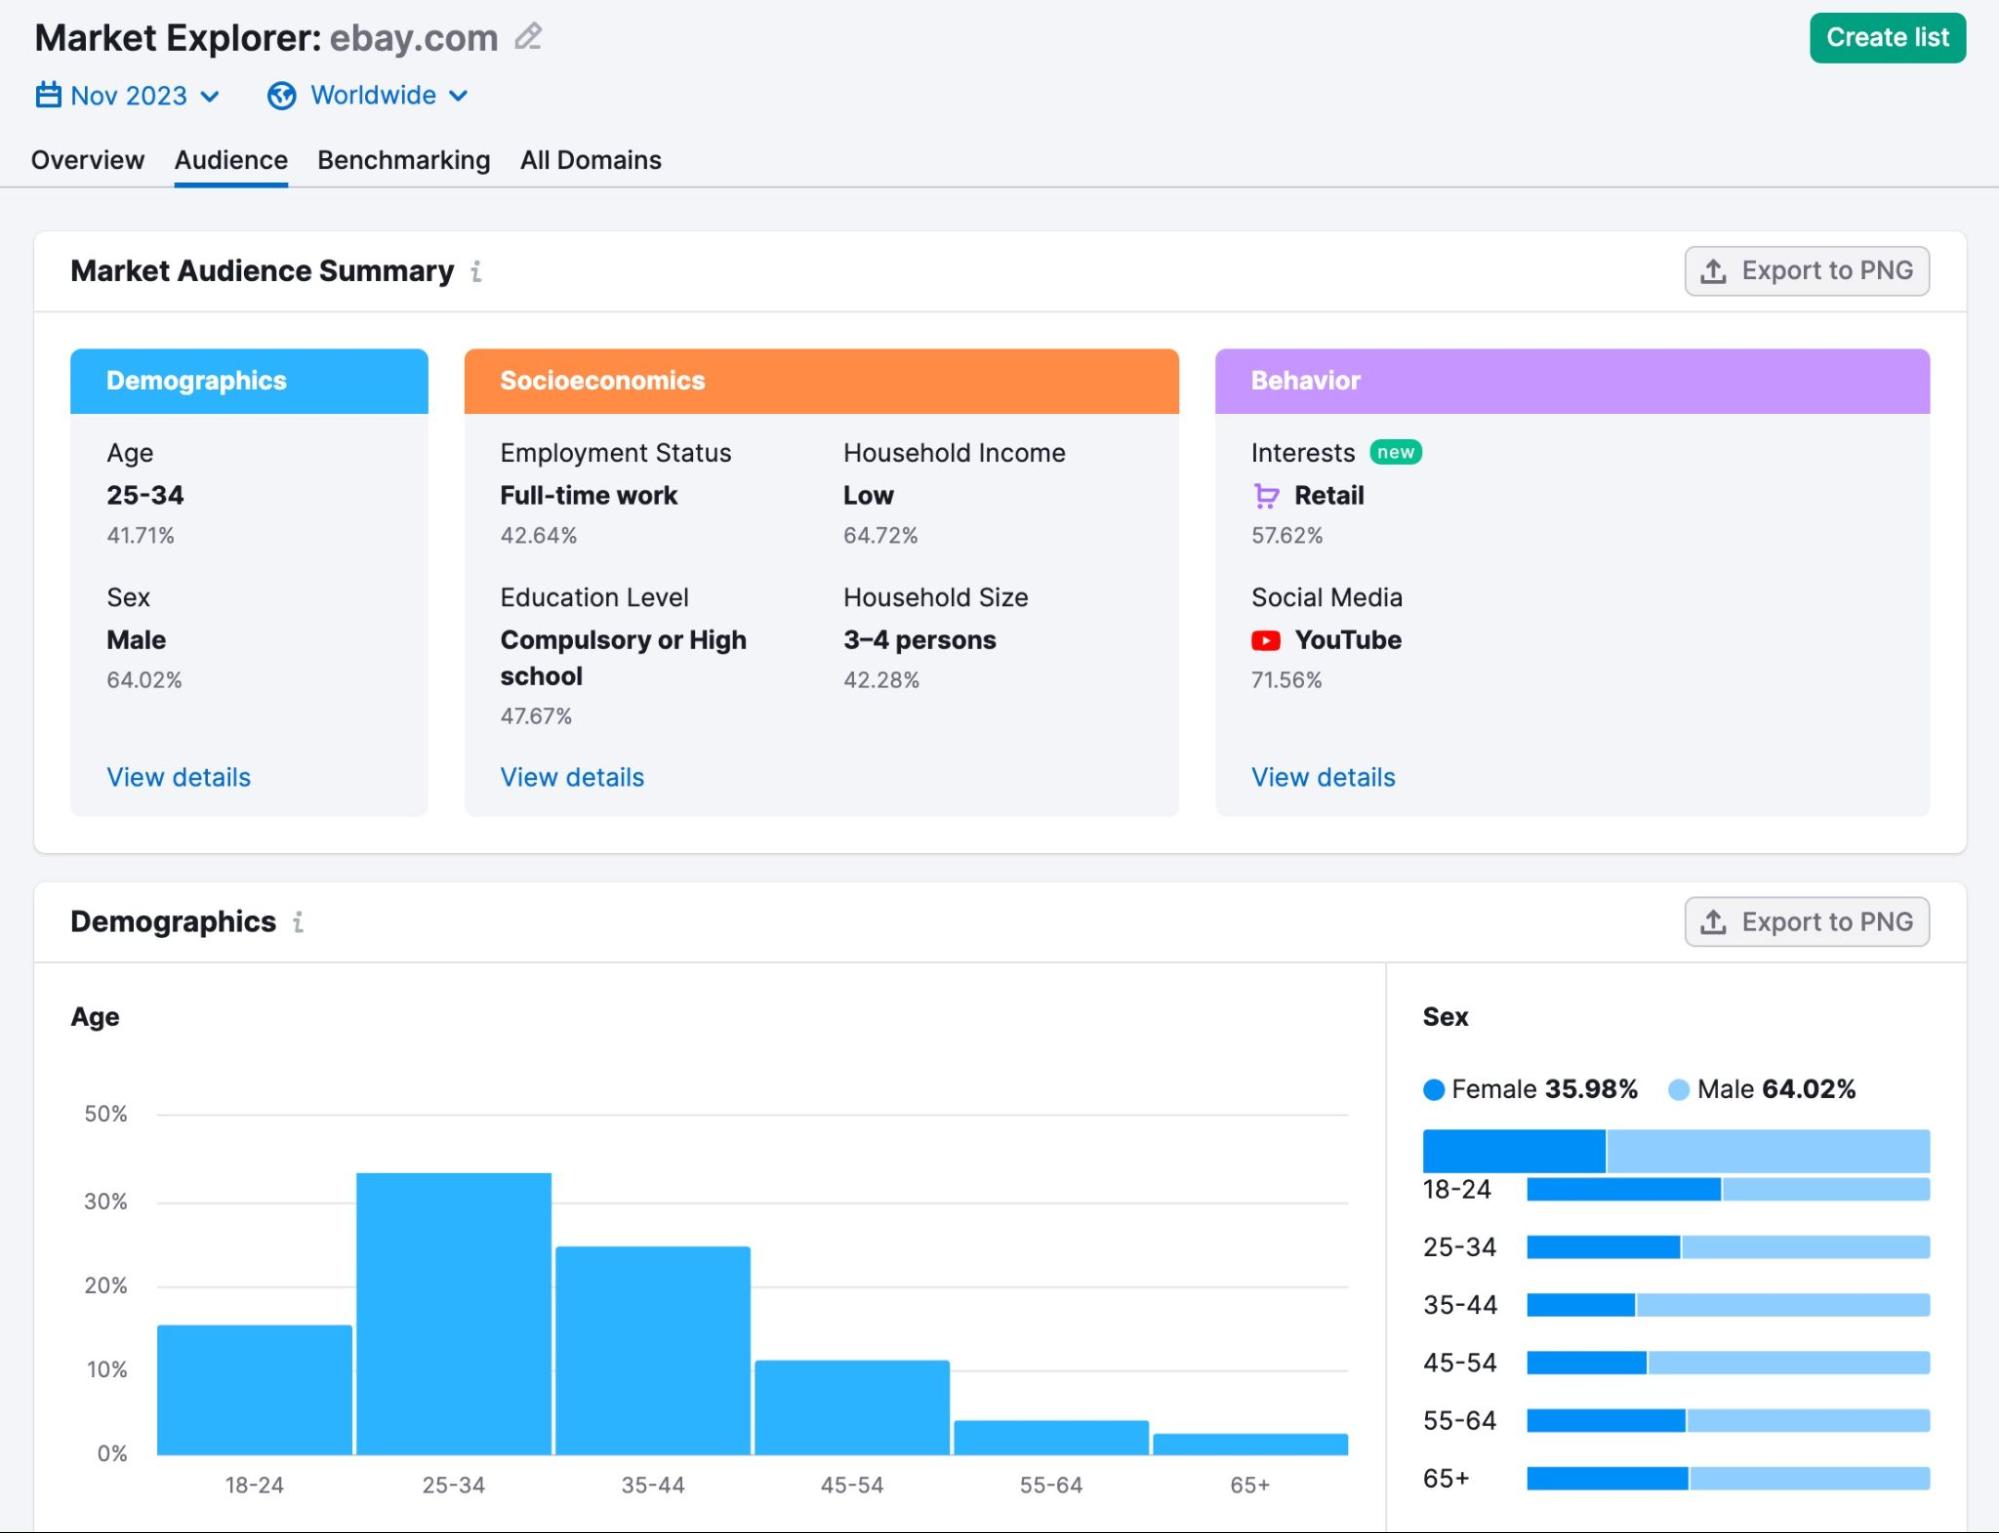Click the export upload icon on Market Audience Summary
This screenshot has width=1999, height=1533.
point(1714,270)
